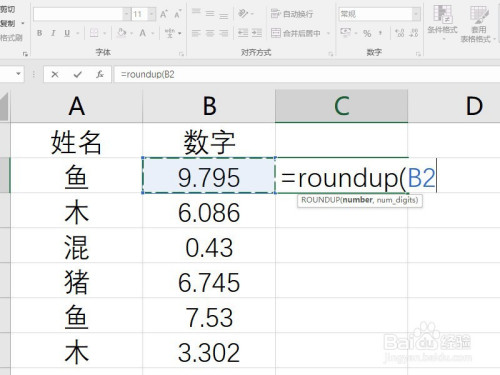Click 复制 copy button
Image resolution: width=500 pixels, height=375 pixels.
pyautogui.click(x=8, y=23)
